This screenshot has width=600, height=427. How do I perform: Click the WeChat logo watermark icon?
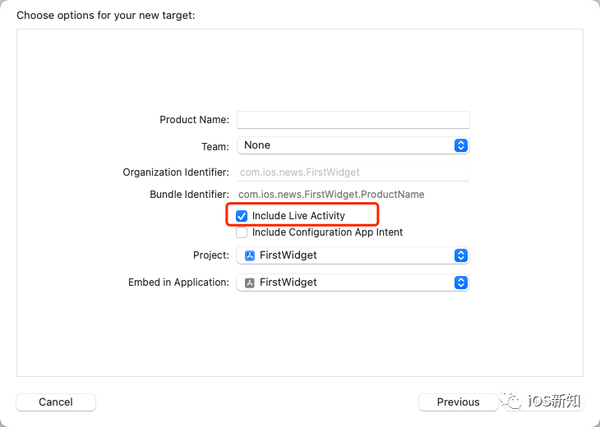(512, 401)
